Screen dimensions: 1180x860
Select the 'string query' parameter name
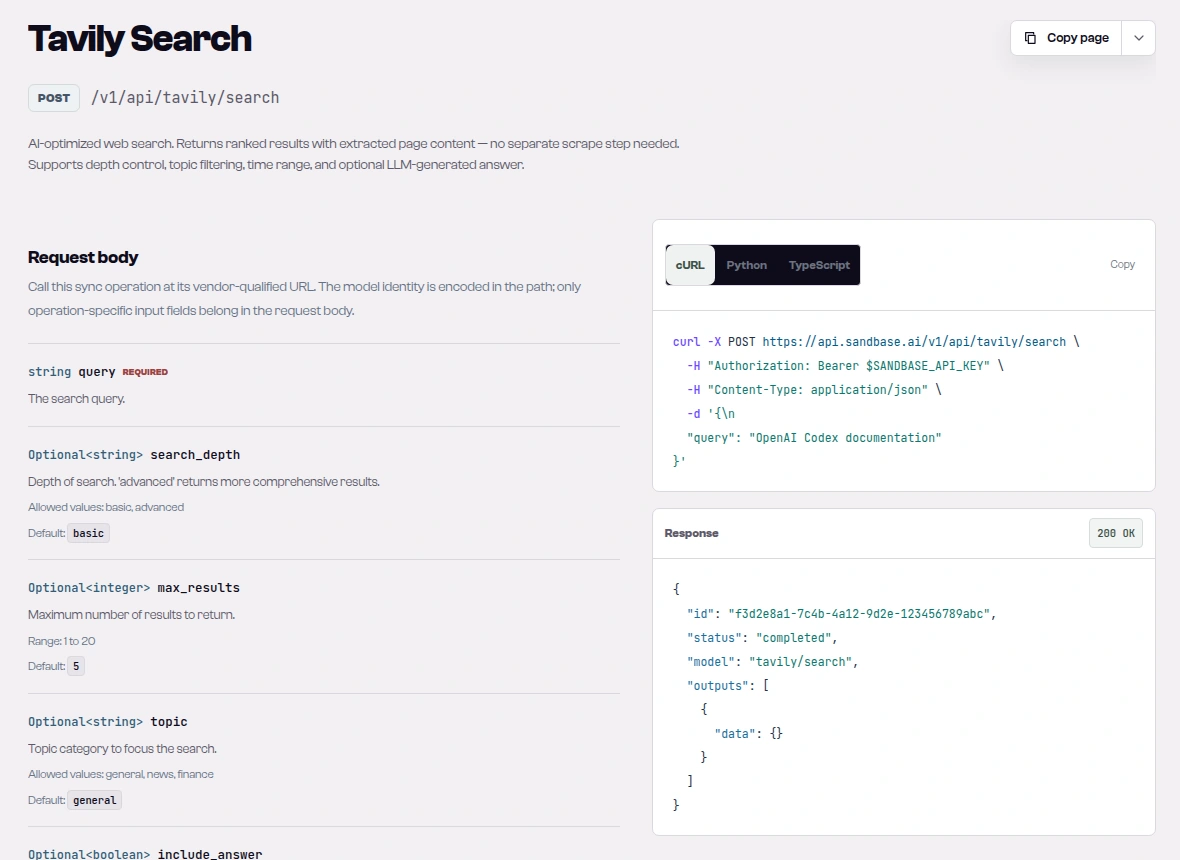pyautogui.click(x=71, y=372)
